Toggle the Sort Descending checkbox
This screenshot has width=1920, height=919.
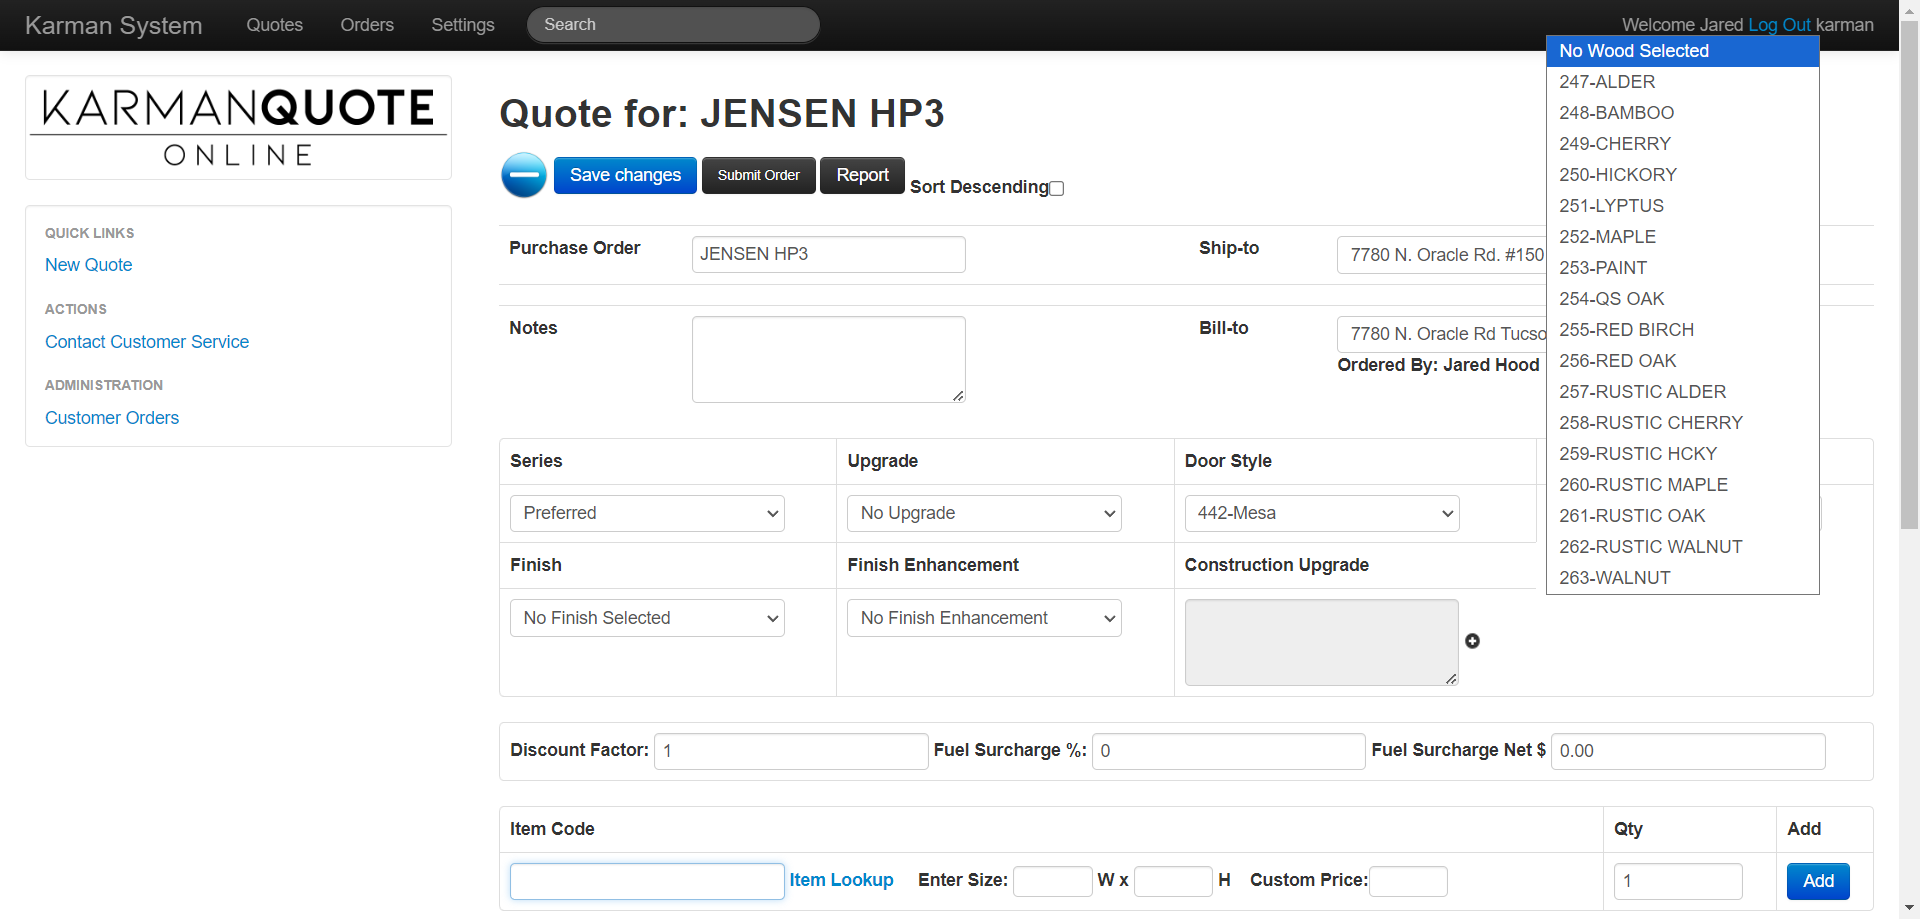tap(1057, 188)
